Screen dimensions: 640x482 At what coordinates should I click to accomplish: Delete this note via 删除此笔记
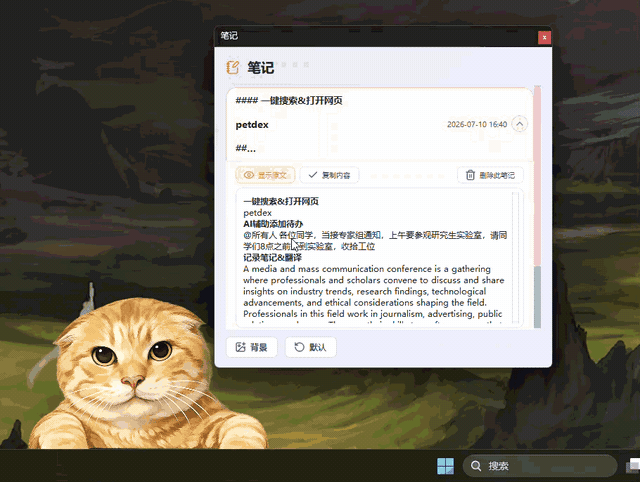point(490,175)
